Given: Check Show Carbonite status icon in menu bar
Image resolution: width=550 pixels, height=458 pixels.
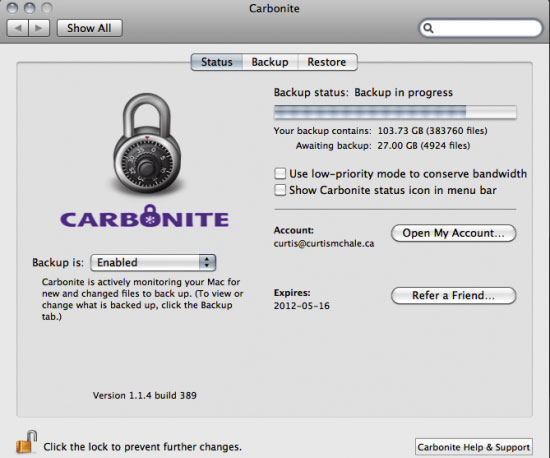Looking at the screenshot, I should click(280, 190).
